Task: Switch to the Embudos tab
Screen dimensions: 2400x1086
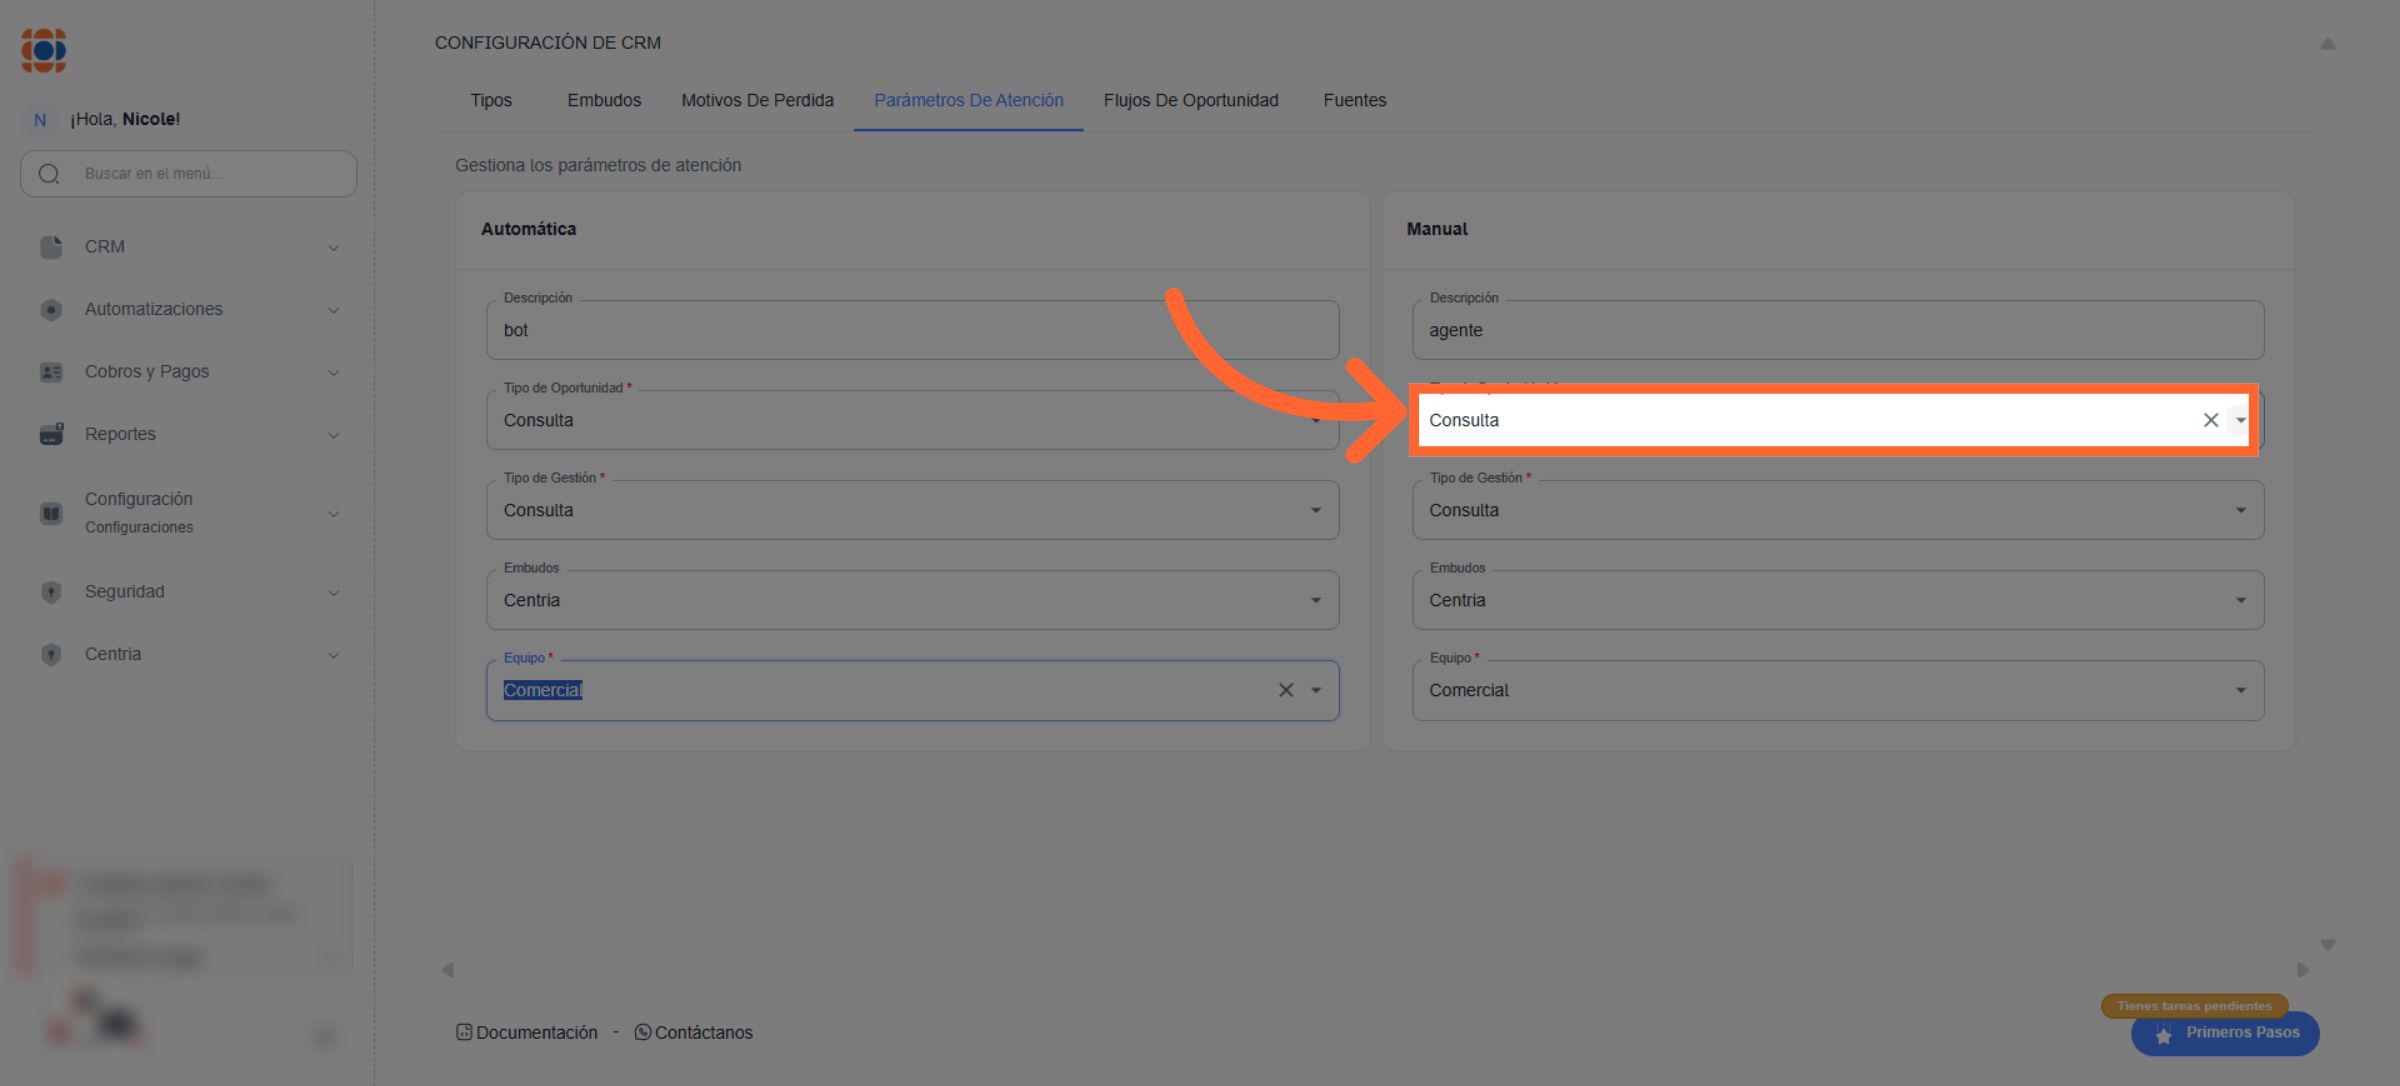Action: point(604,100)
